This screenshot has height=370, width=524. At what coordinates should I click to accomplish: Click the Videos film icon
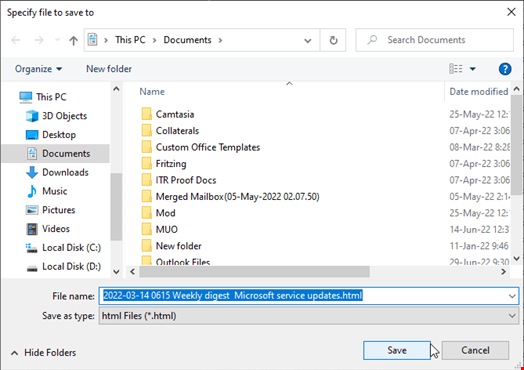32,229
